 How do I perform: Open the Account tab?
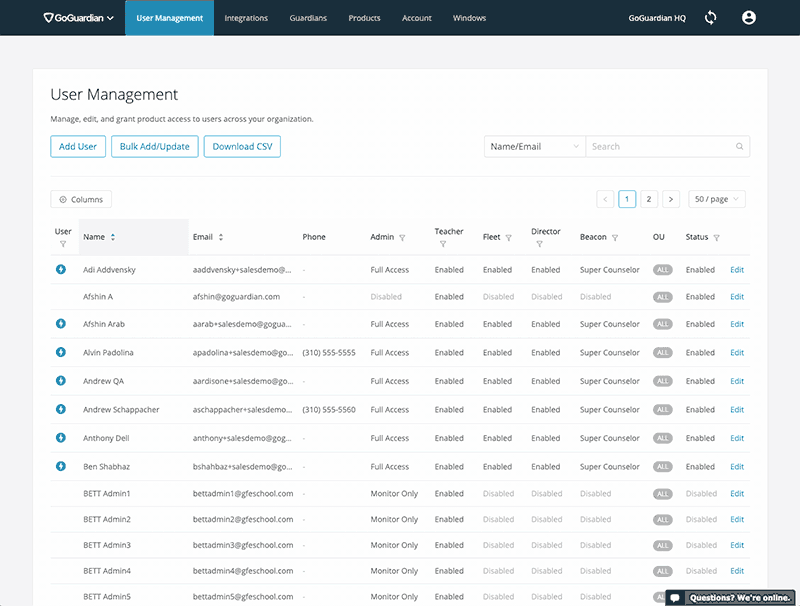(417, 18)
